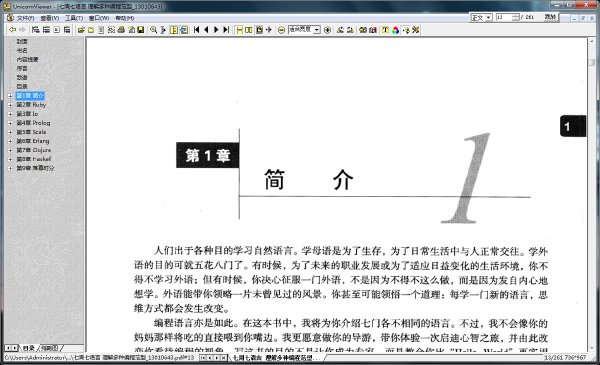Viewport: 600px width, 365px height.
Task: Expand 第3章 Io tree node
Action: 10,114
